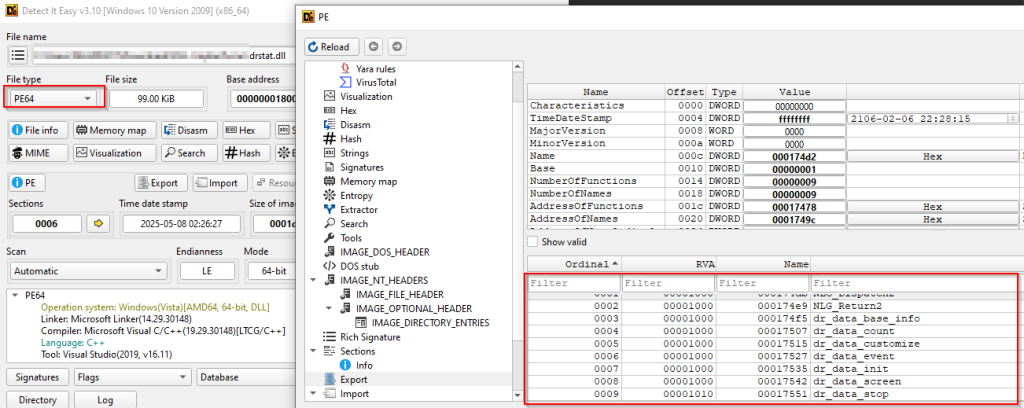This screenshot has width=1024, height=408.
Task: Click the Endianness LE field
Action: coord(207,270)
